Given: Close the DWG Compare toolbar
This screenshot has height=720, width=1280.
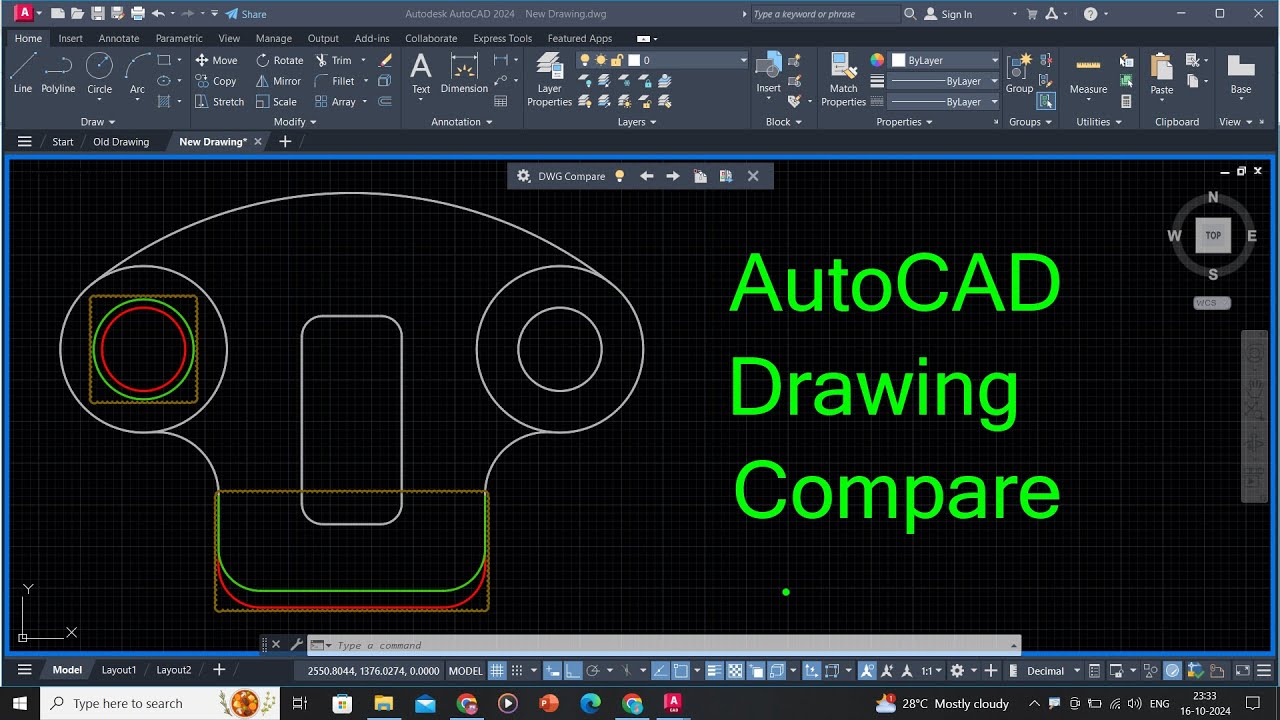Looking at the screenshot, I should 753,176.
